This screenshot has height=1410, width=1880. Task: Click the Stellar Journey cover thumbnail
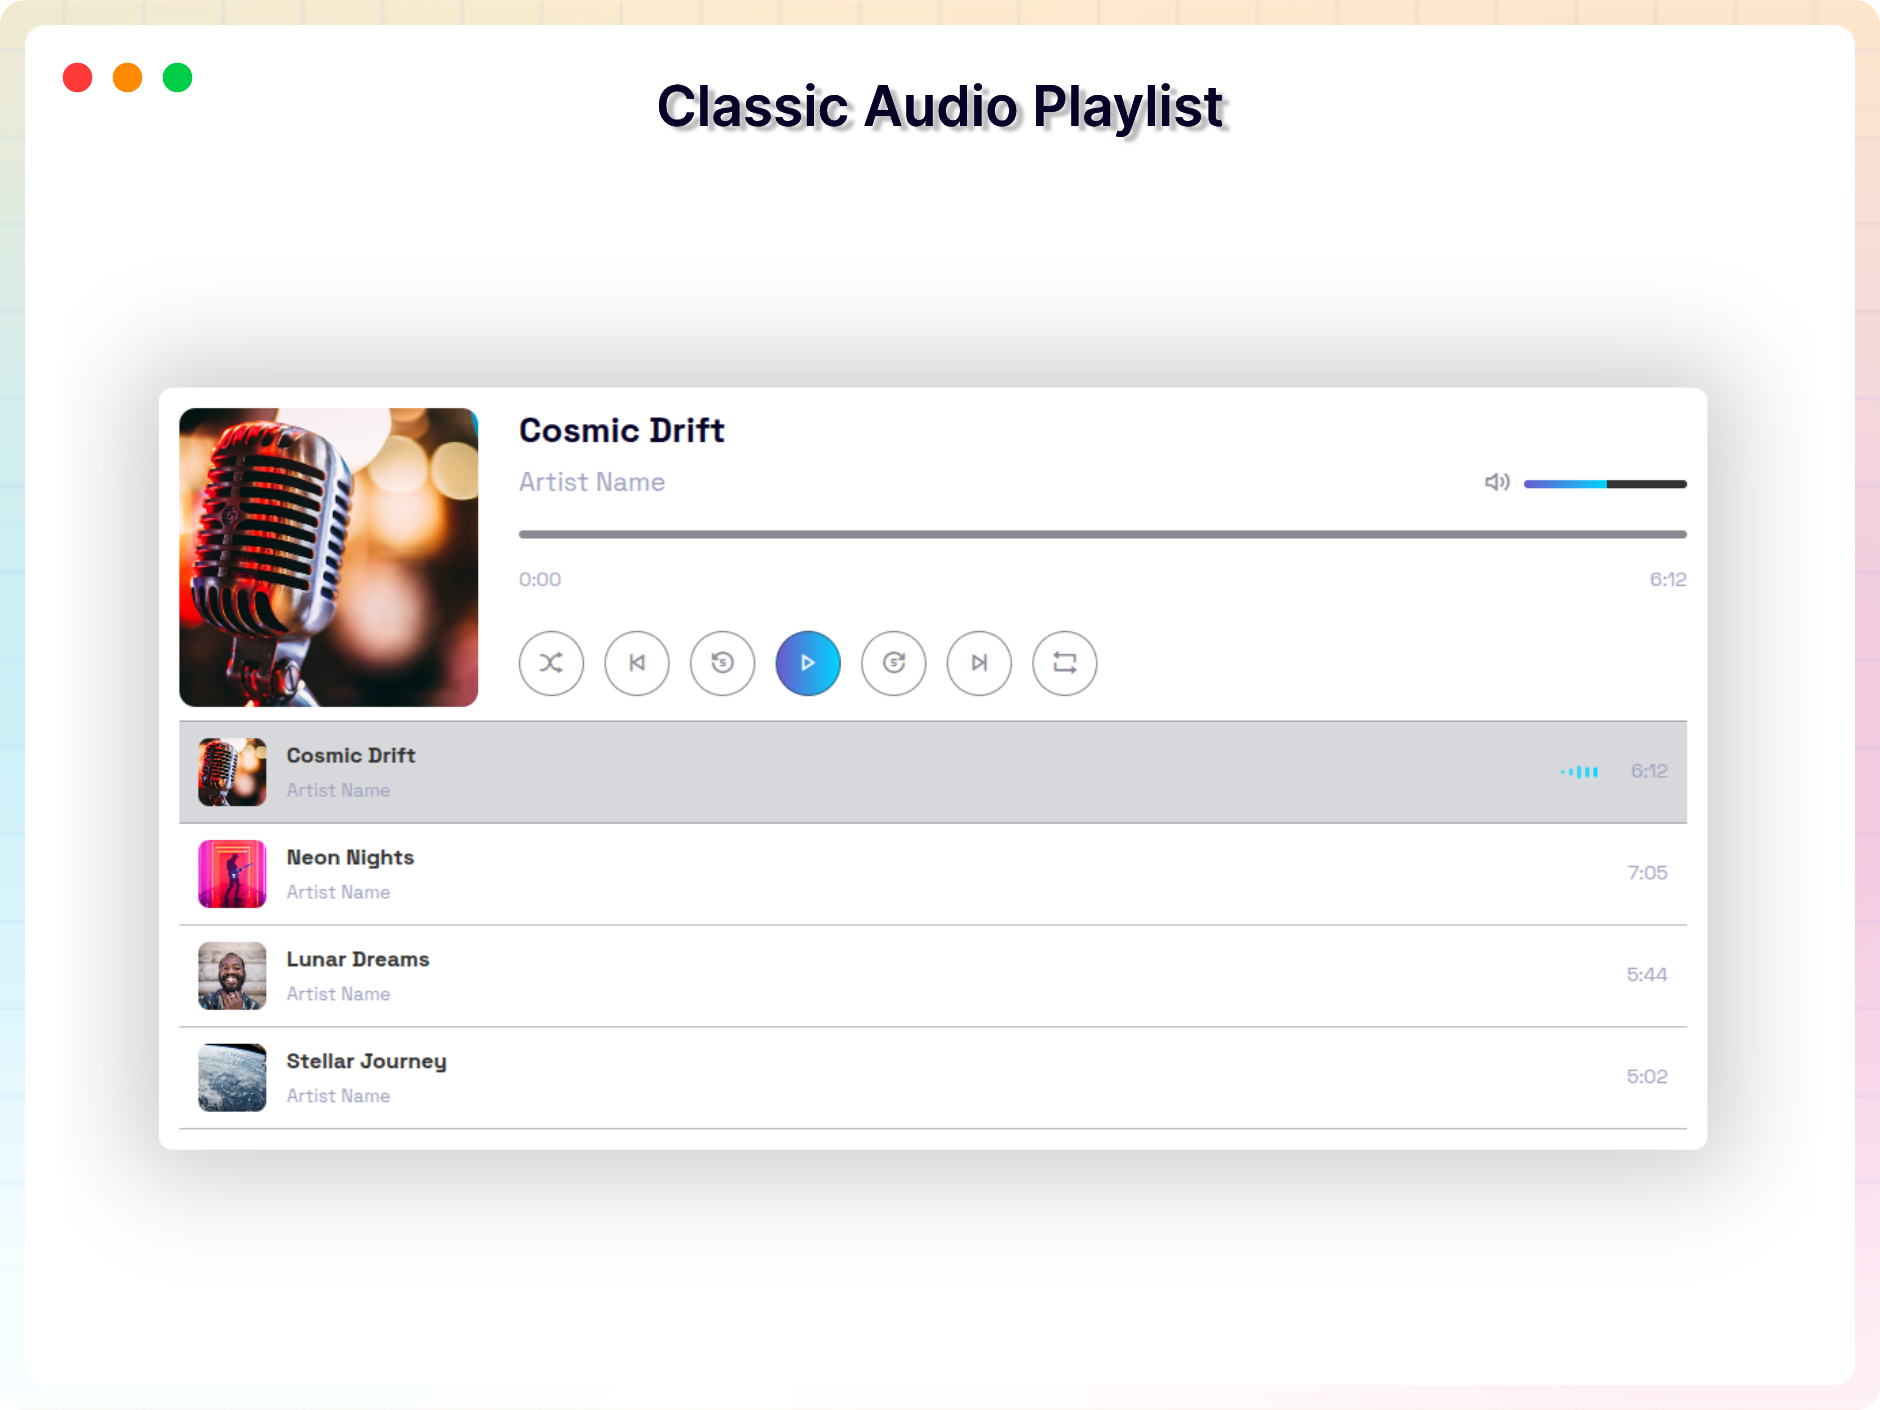click(232, 1077)
